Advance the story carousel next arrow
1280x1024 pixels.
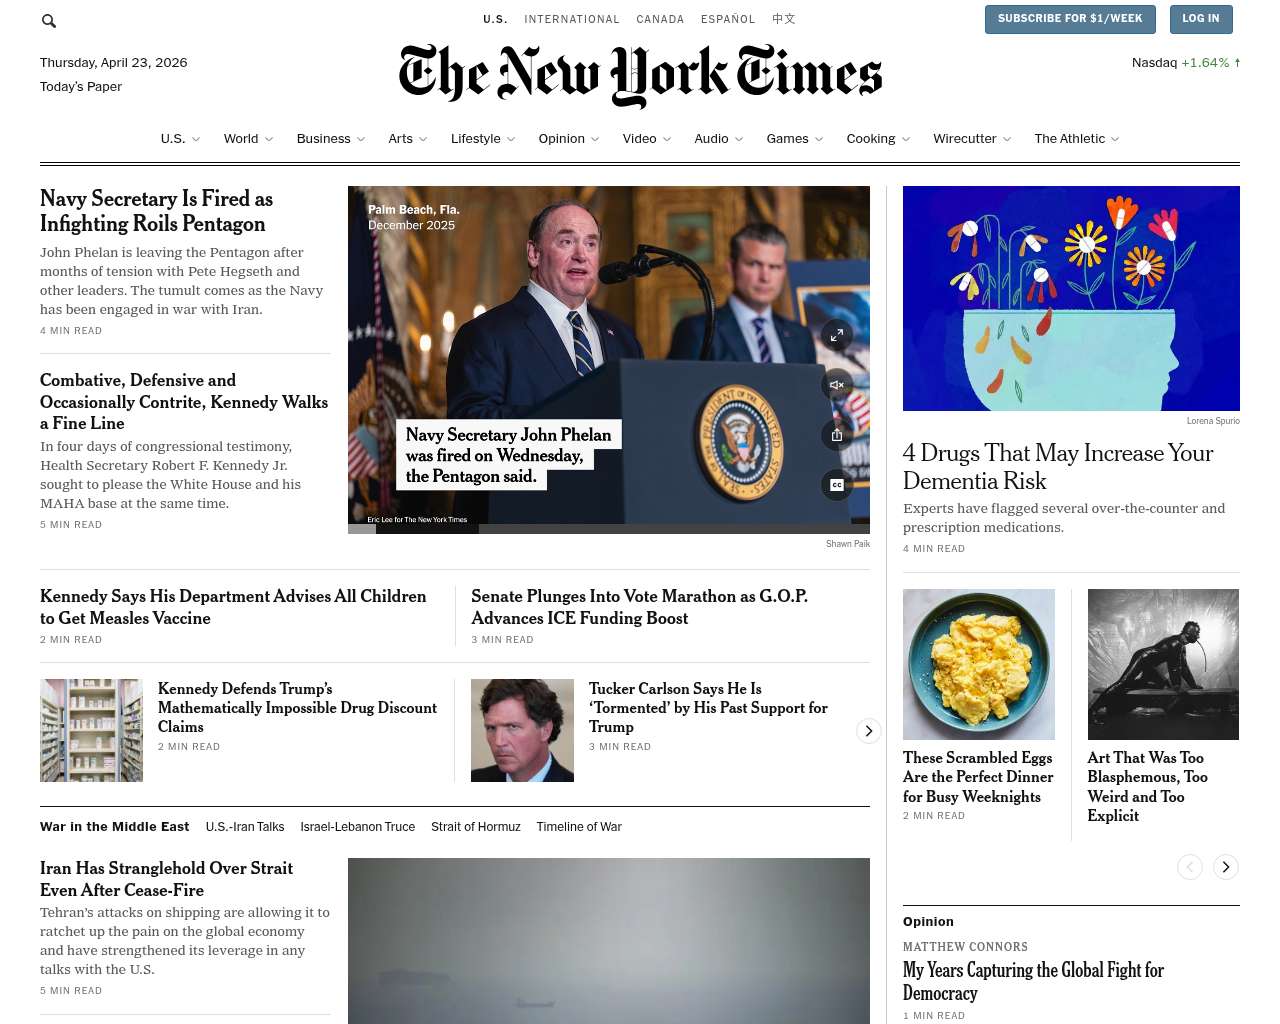pos(869,731)
